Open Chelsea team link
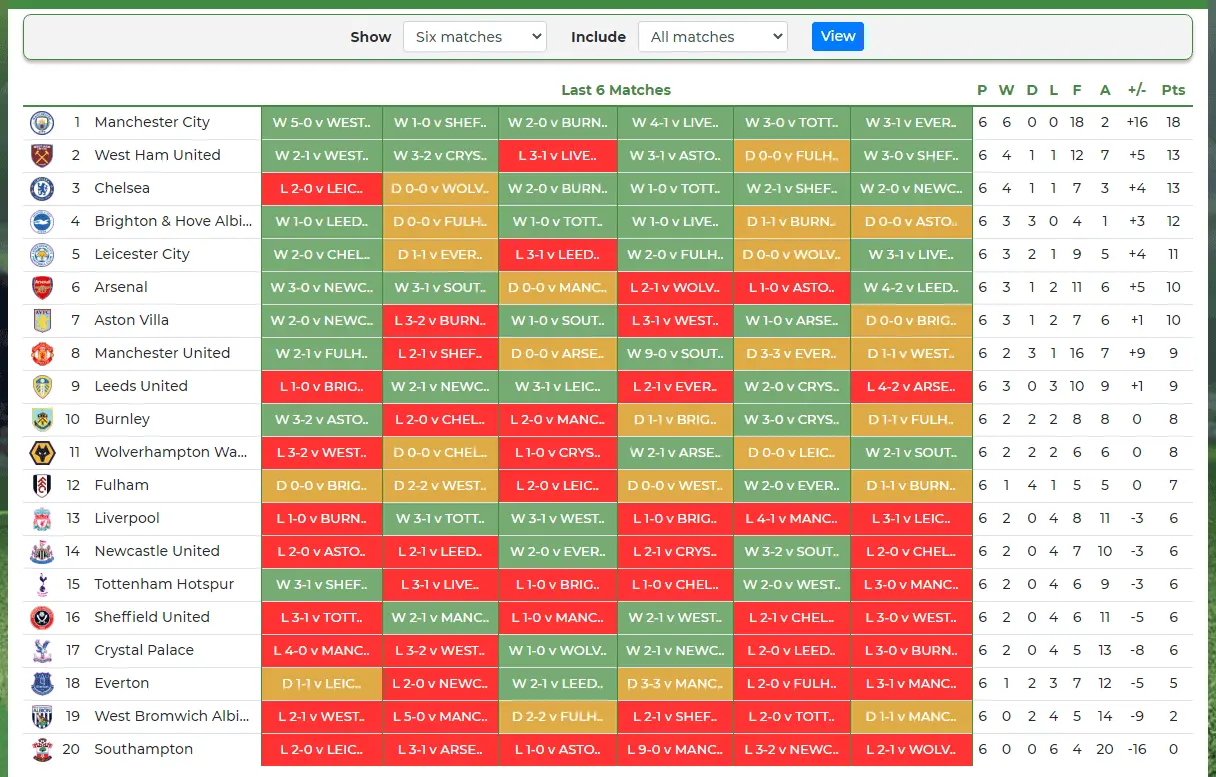The width and height of the screenshot is (1216, 777). tap(122, 188)
